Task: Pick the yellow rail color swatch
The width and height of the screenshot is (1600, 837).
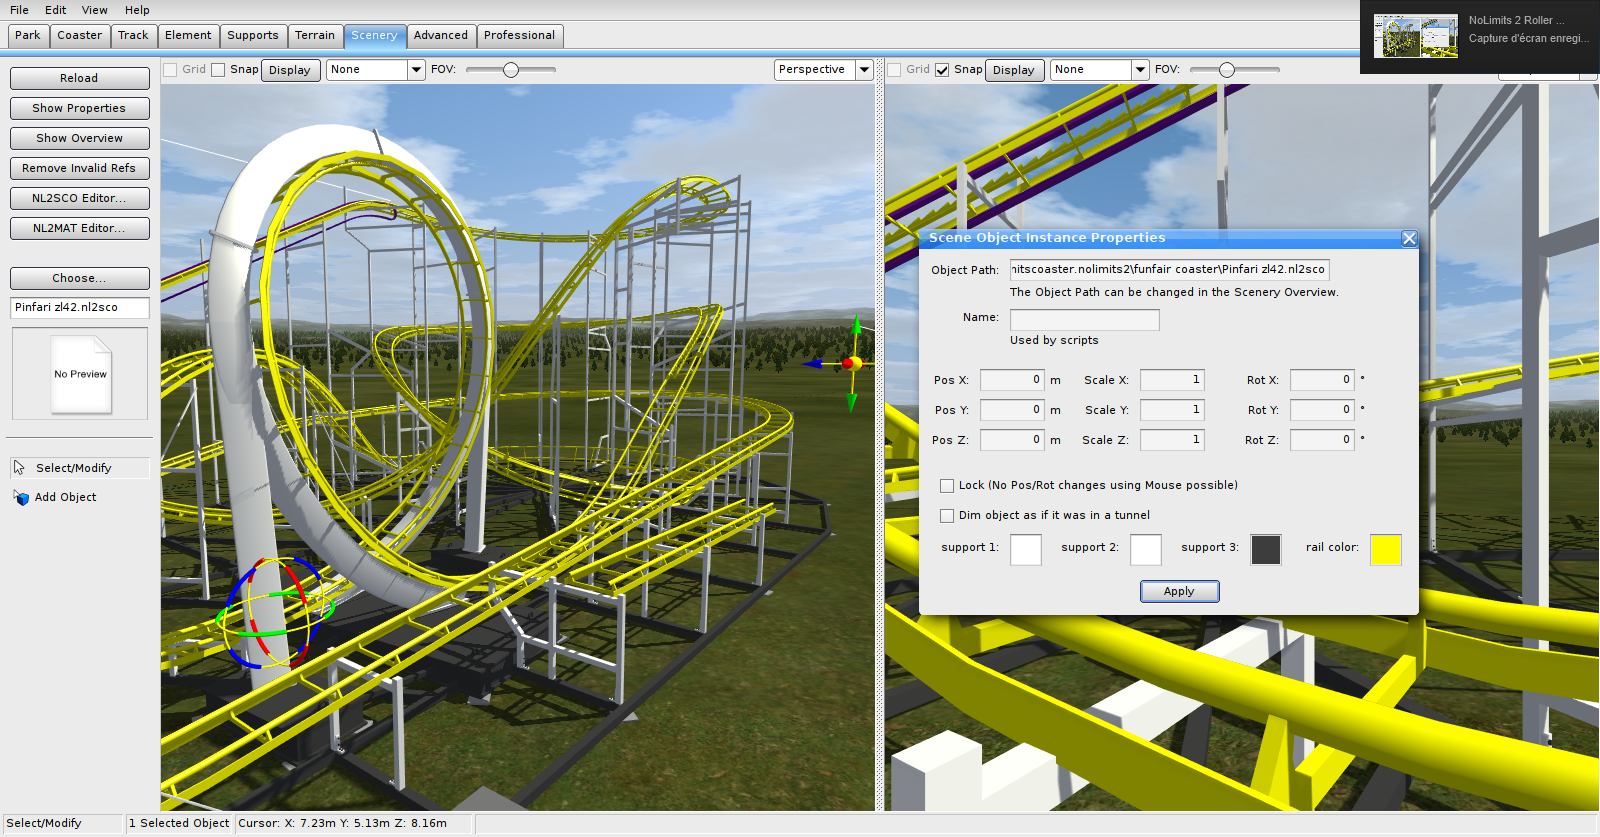Action: pos(1385,549)
